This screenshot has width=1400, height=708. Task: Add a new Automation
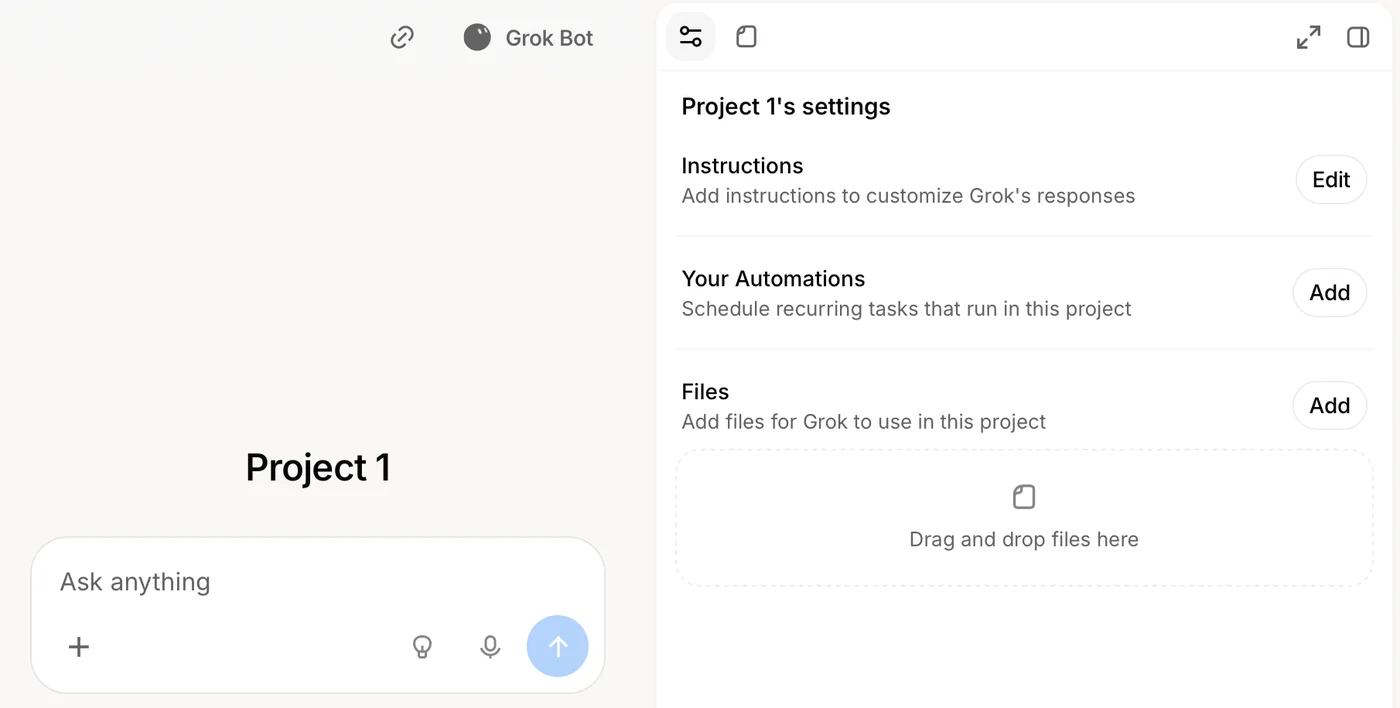click(1330, 293)
